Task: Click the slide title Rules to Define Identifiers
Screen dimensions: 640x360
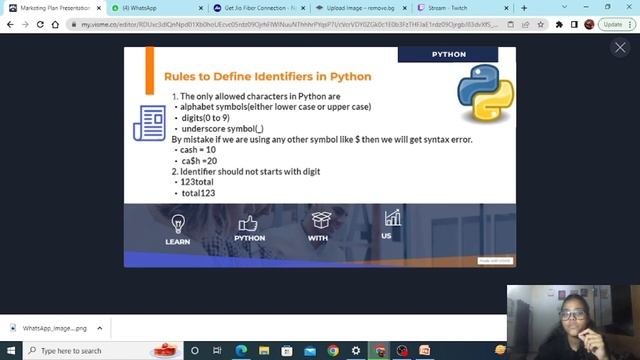Action: click(x=268, y=77)
